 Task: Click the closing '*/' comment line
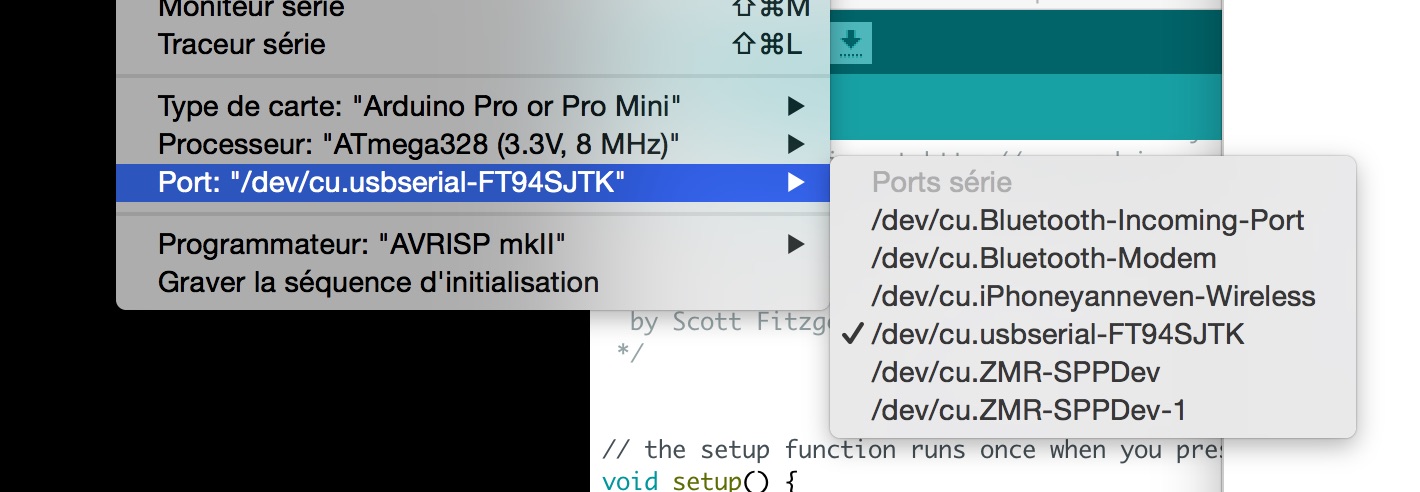[x=630, y=352]
